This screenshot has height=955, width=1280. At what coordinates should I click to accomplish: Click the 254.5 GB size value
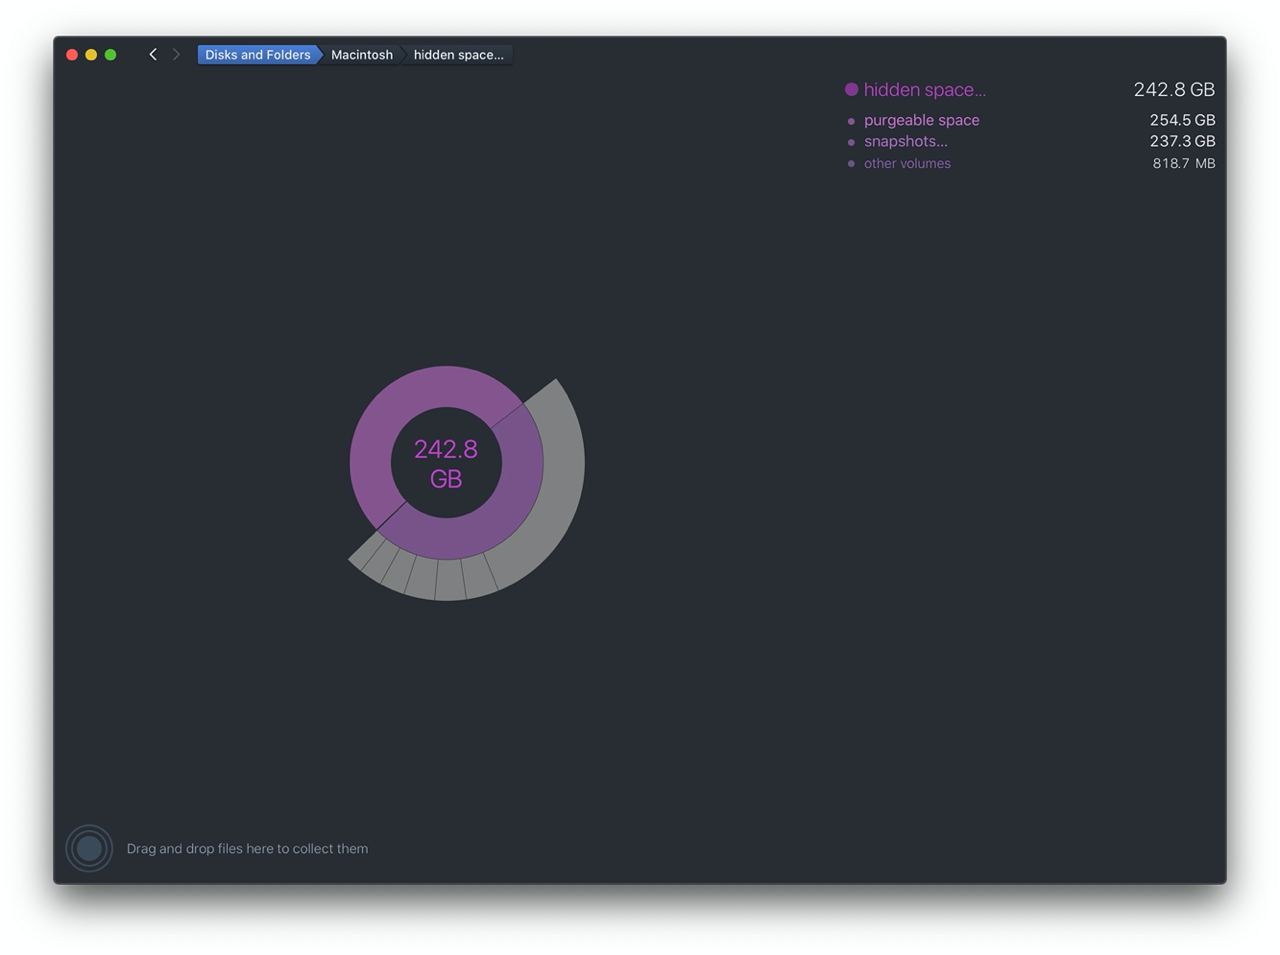coord(1182,120)
